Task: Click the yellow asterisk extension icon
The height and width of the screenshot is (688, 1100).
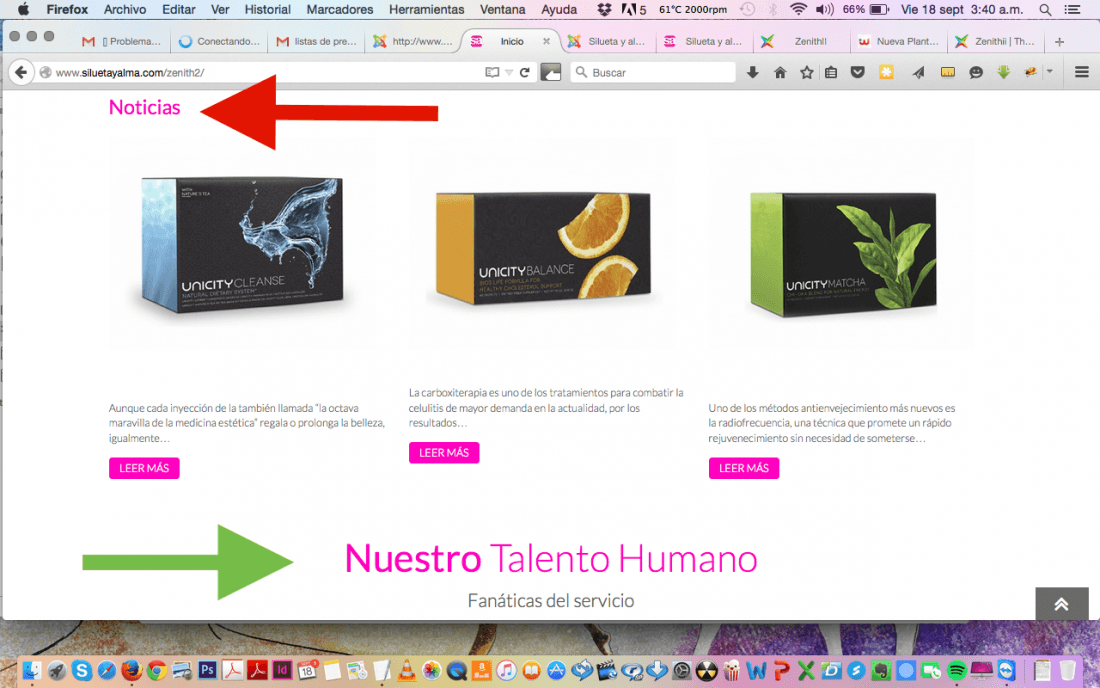Action: point(886,72)
